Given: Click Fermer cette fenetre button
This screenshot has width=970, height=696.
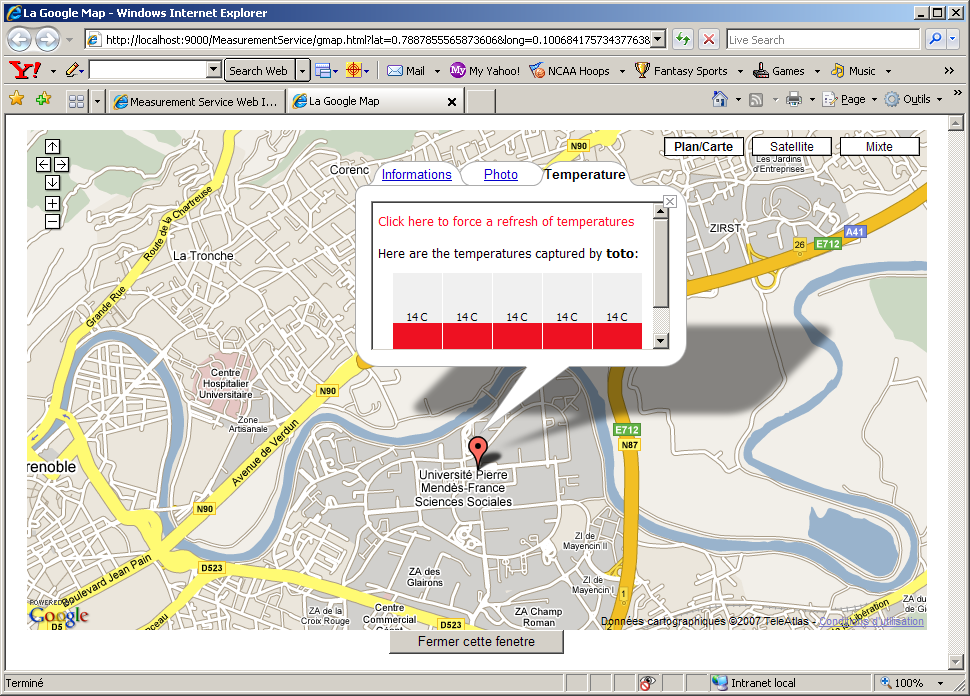Looking at the screenshot, I should [476, 642].
